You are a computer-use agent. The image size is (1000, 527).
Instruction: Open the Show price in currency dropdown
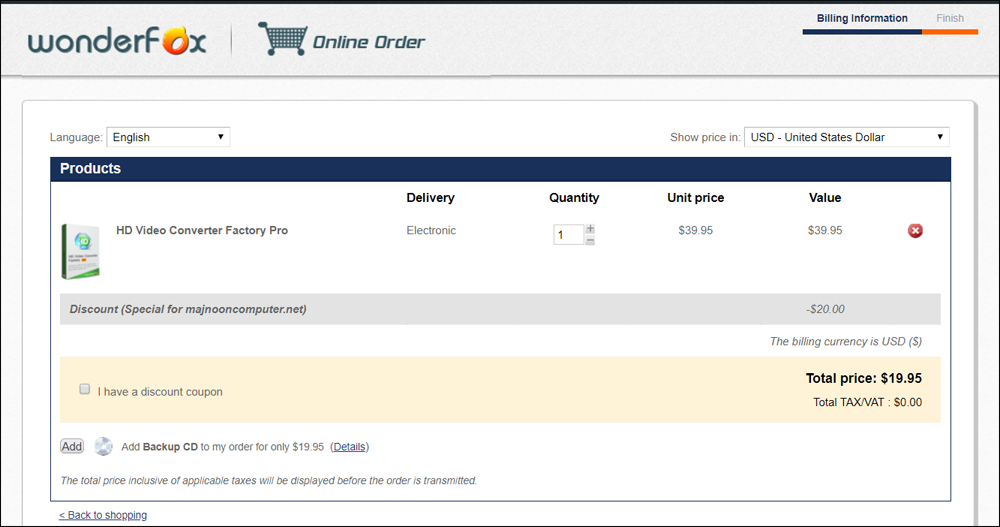coord(846,137)
